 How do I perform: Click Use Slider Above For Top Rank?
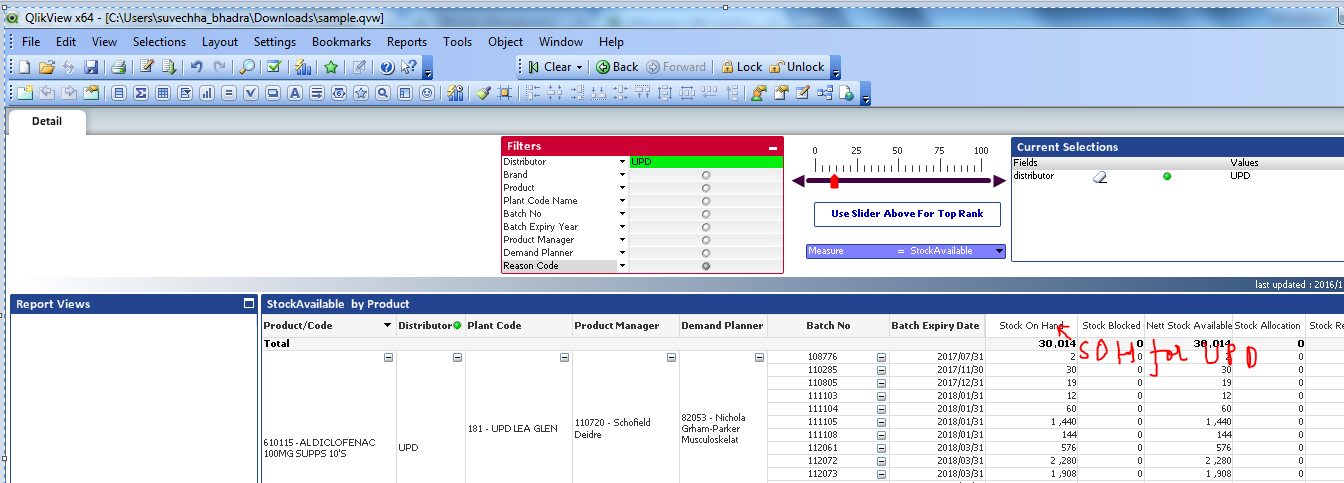pos(907,214)
